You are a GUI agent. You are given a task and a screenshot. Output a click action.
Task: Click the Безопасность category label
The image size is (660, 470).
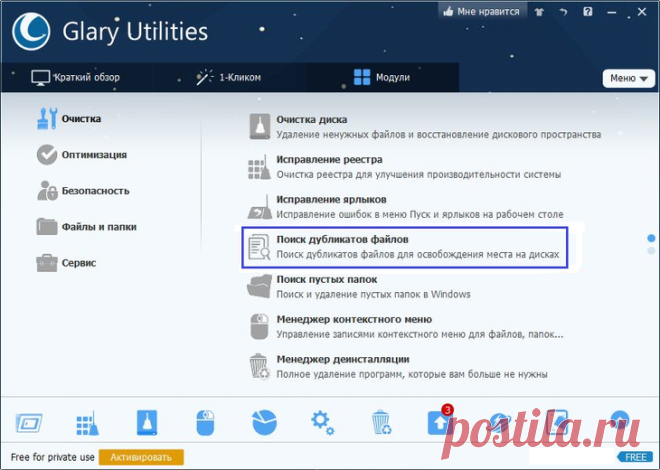click(96, 191)
